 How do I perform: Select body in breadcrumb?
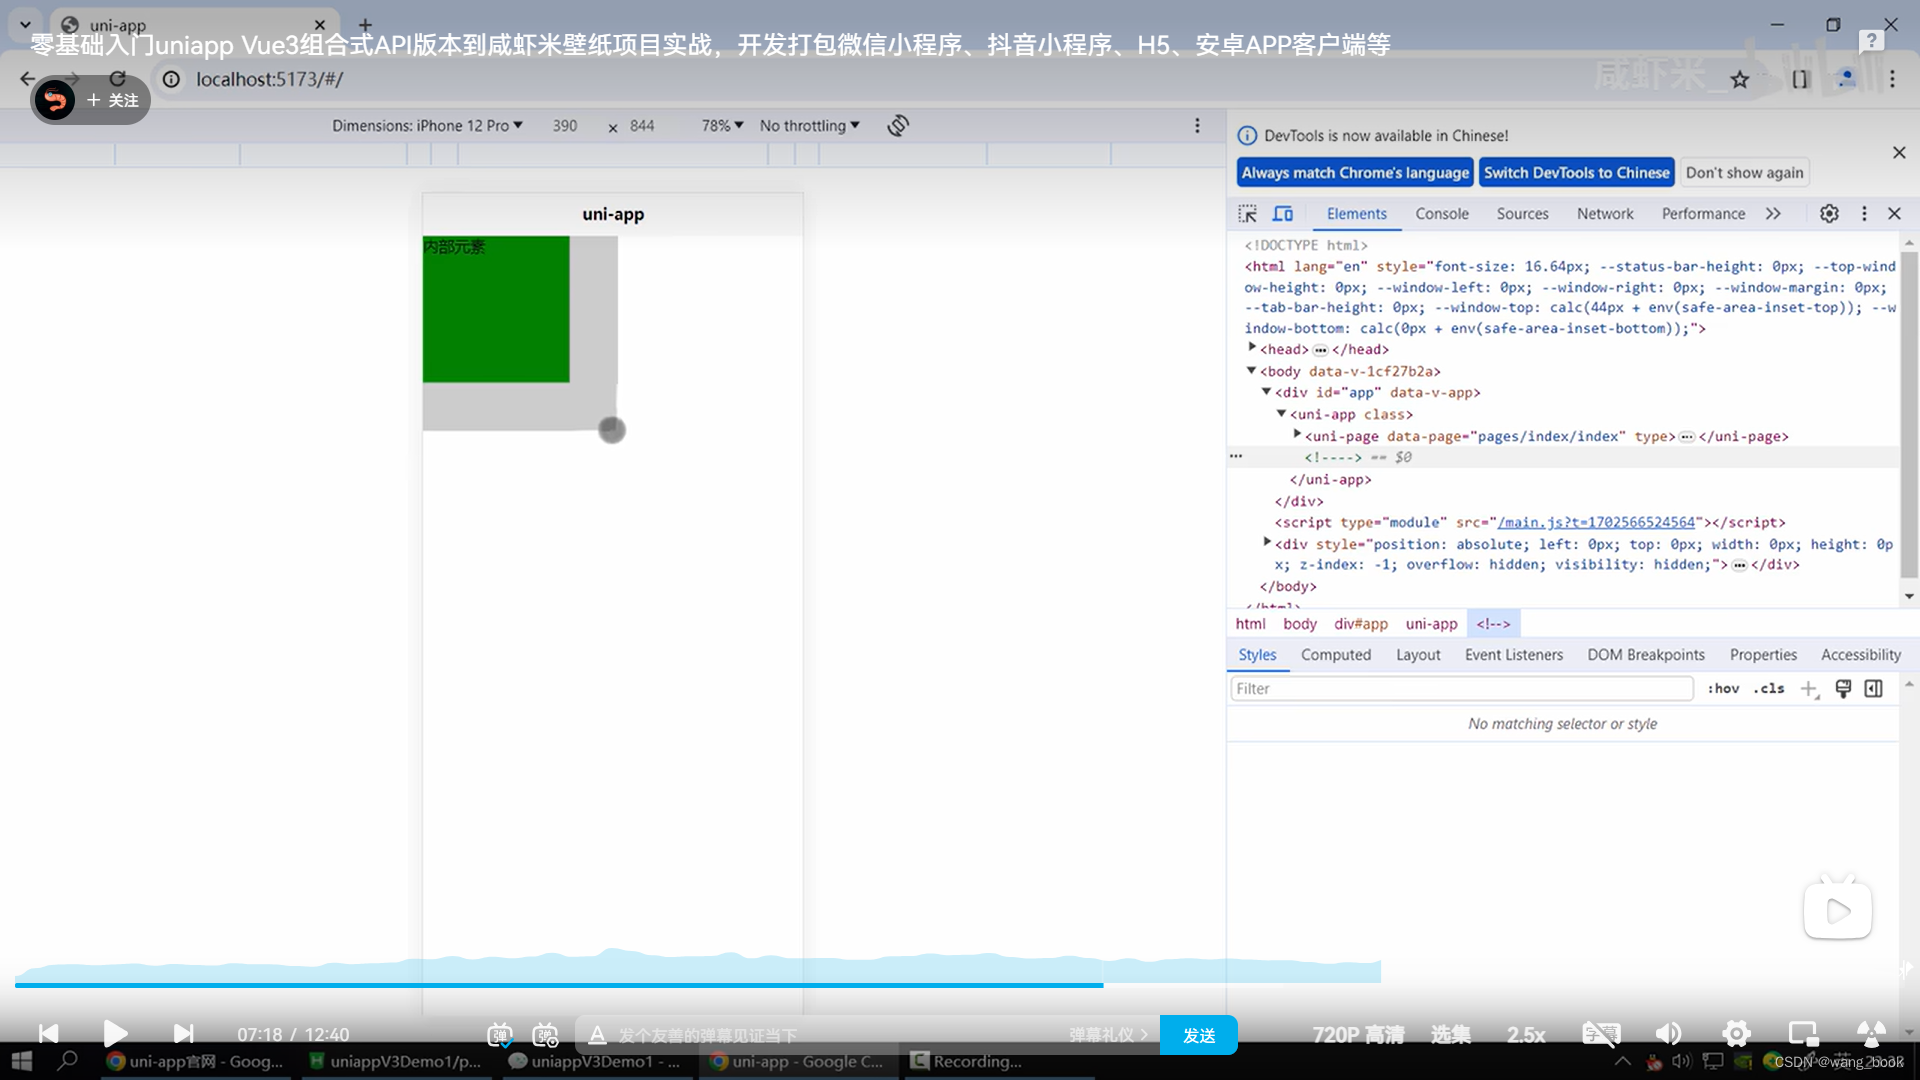click(x=1299, y=624)
